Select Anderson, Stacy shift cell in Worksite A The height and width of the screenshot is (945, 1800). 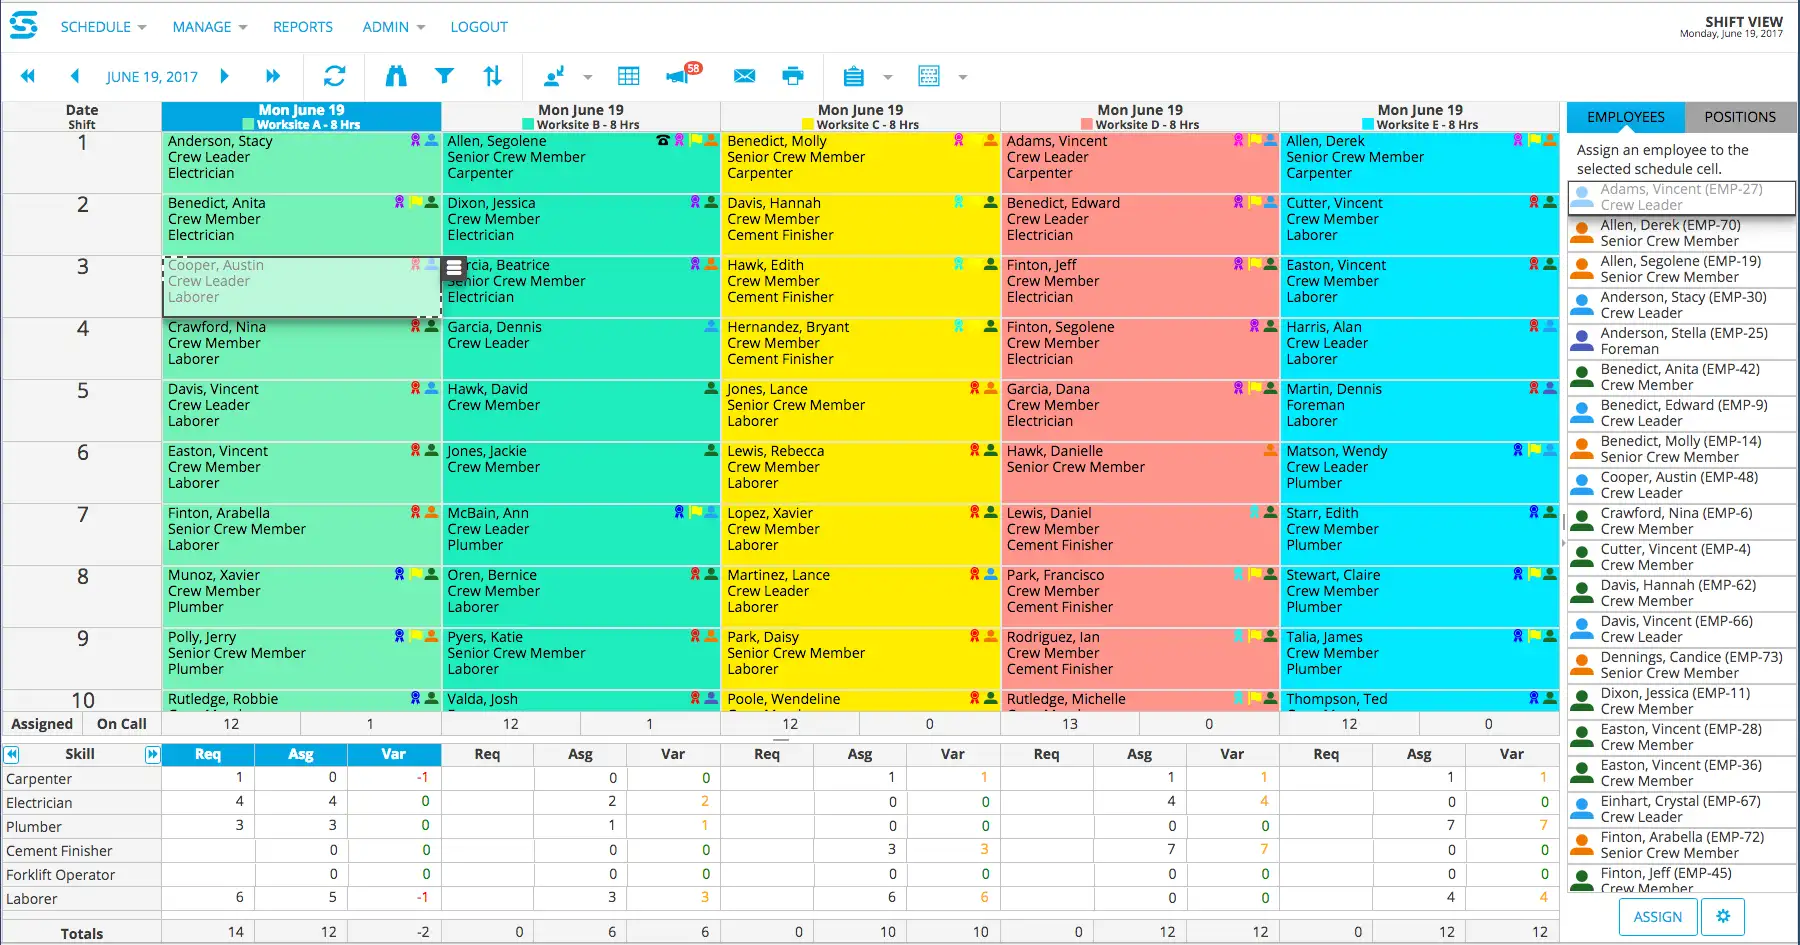point(301,162)
